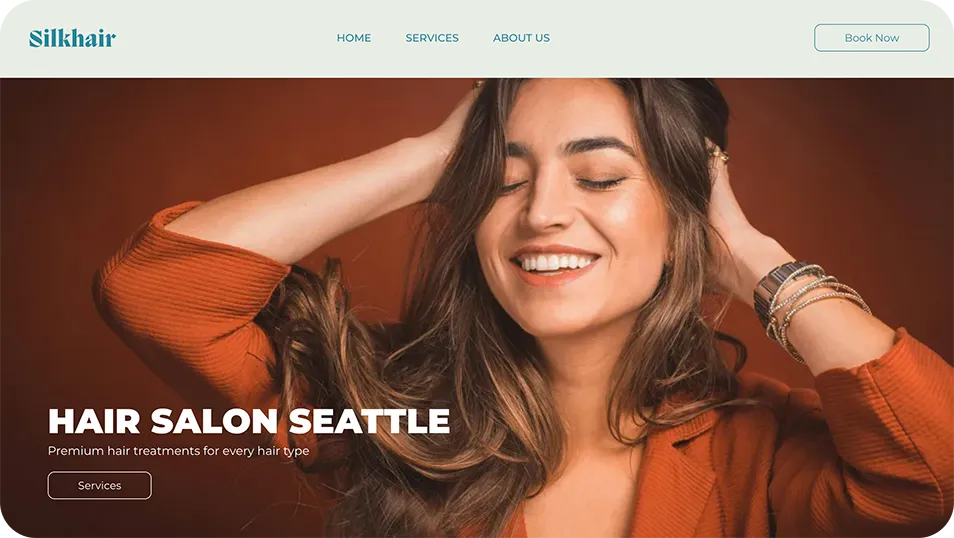Viewport: 954px width, 538px height.
Task: Go to SERVICES in the top navigation
Action: pyautogui.click(x=432, y=38)
